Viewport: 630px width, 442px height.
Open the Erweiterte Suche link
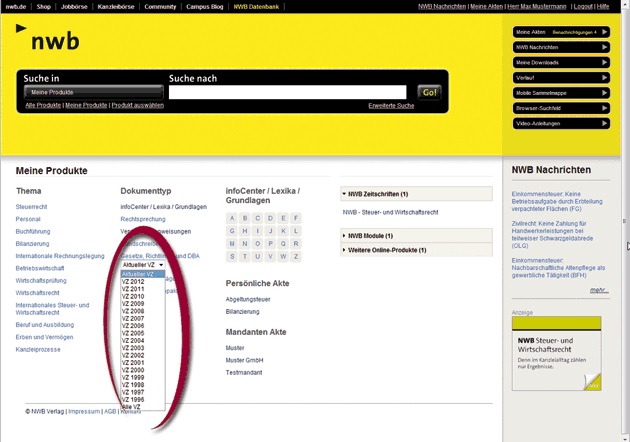(391, 105)
